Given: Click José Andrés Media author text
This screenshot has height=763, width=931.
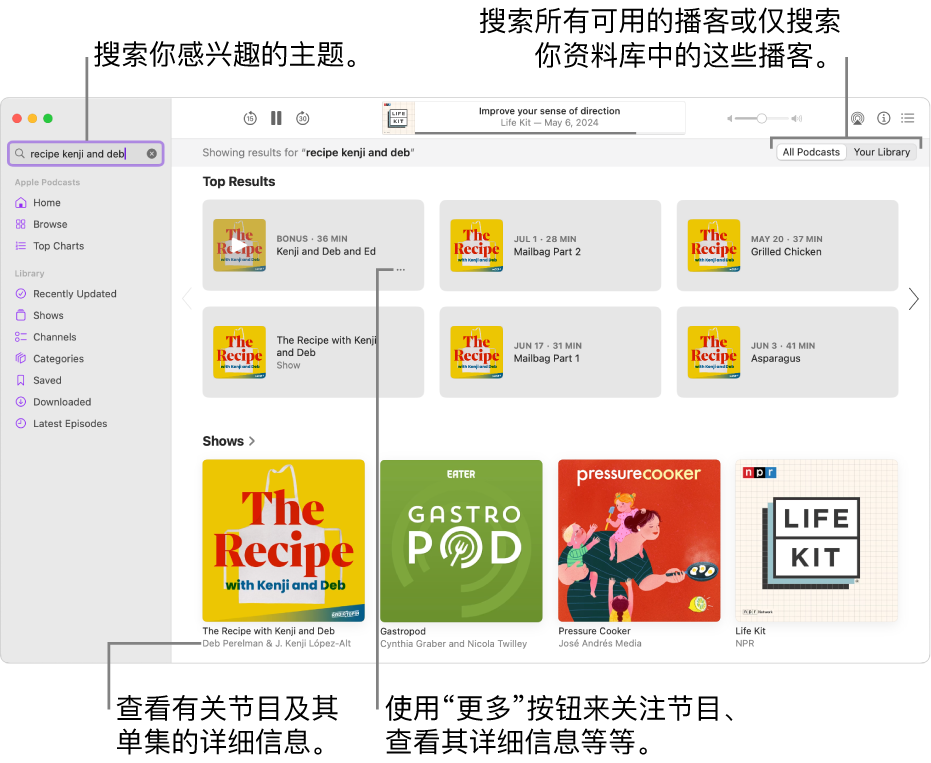Looking at the screenshot, I should tap(600, 644).
